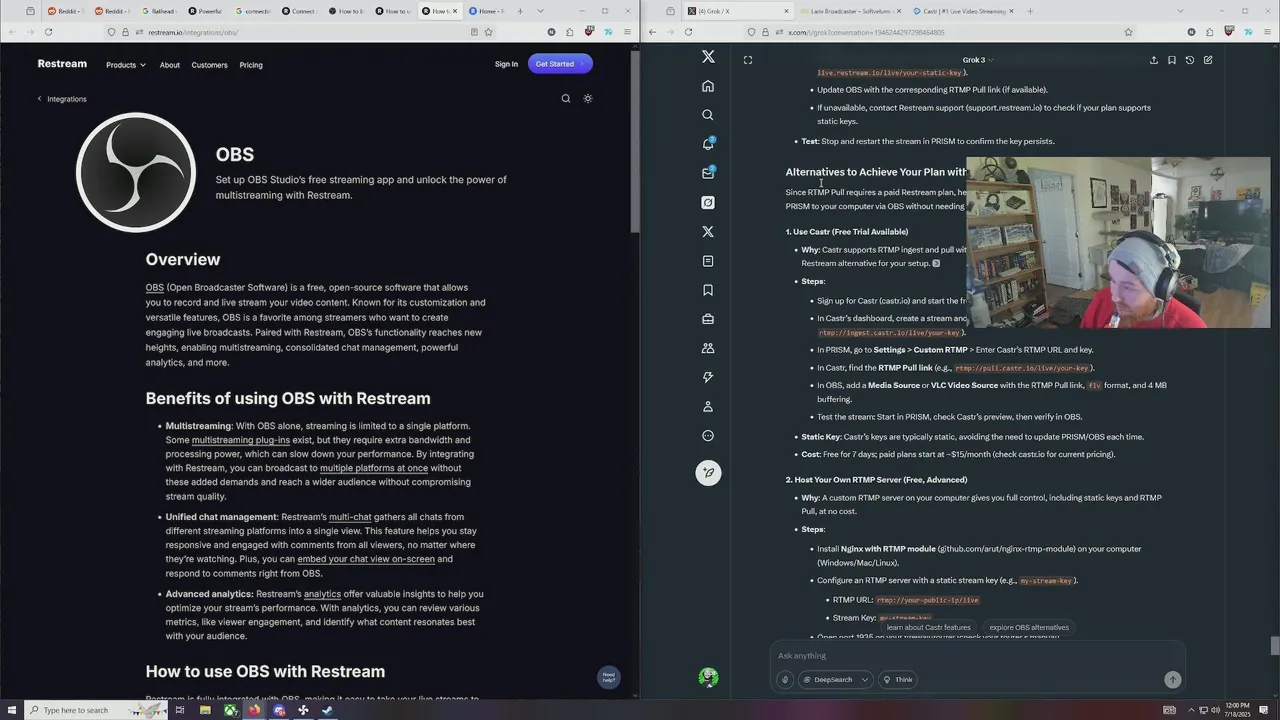
Task: Open the lightning bolt icon in X sidebar
Action: (708, 377)
